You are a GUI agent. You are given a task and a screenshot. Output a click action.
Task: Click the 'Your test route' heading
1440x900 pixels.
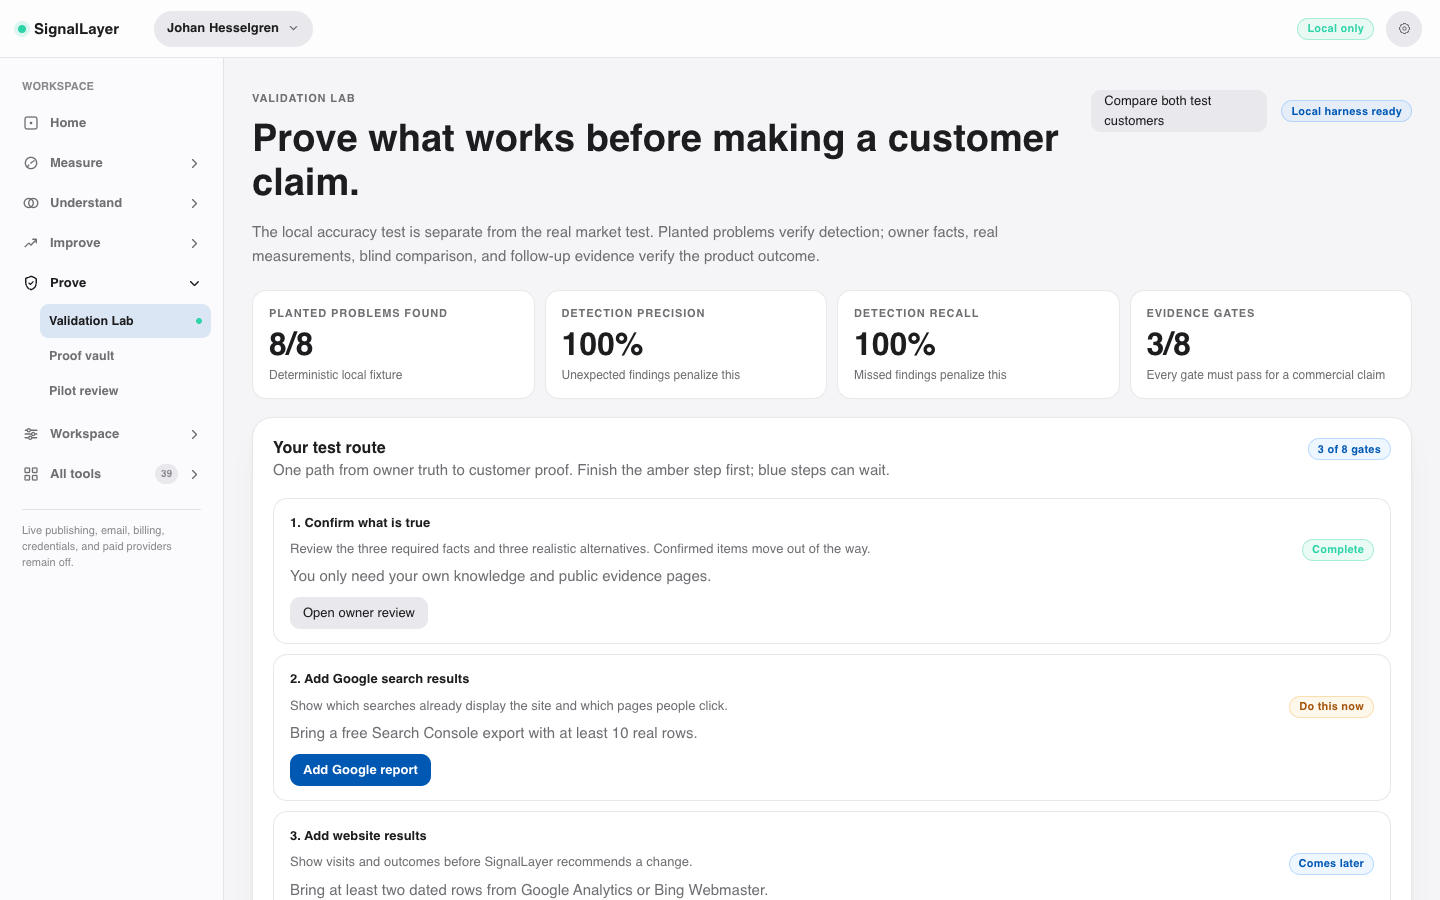[x=329, y=448]
